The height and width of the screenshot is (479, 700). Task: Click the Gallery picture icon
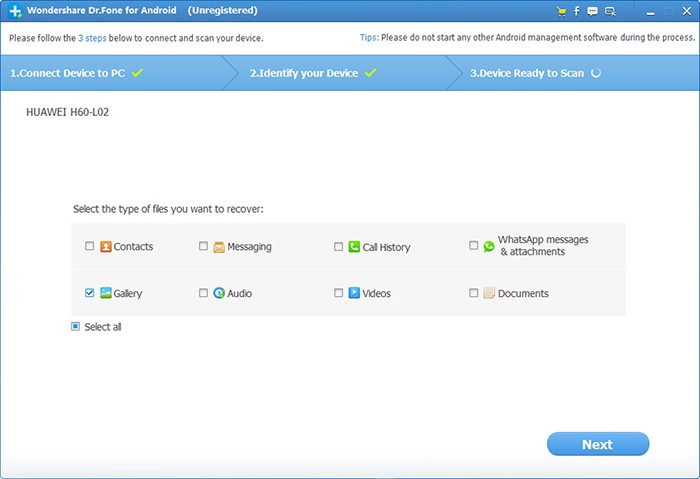coord(106,293)
